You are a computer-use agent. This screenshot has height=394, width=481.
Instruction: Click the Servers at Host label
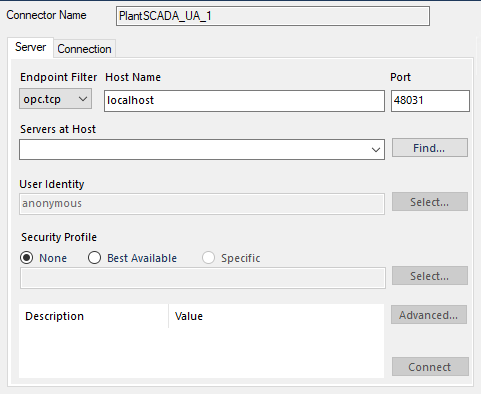pos(58,129)
